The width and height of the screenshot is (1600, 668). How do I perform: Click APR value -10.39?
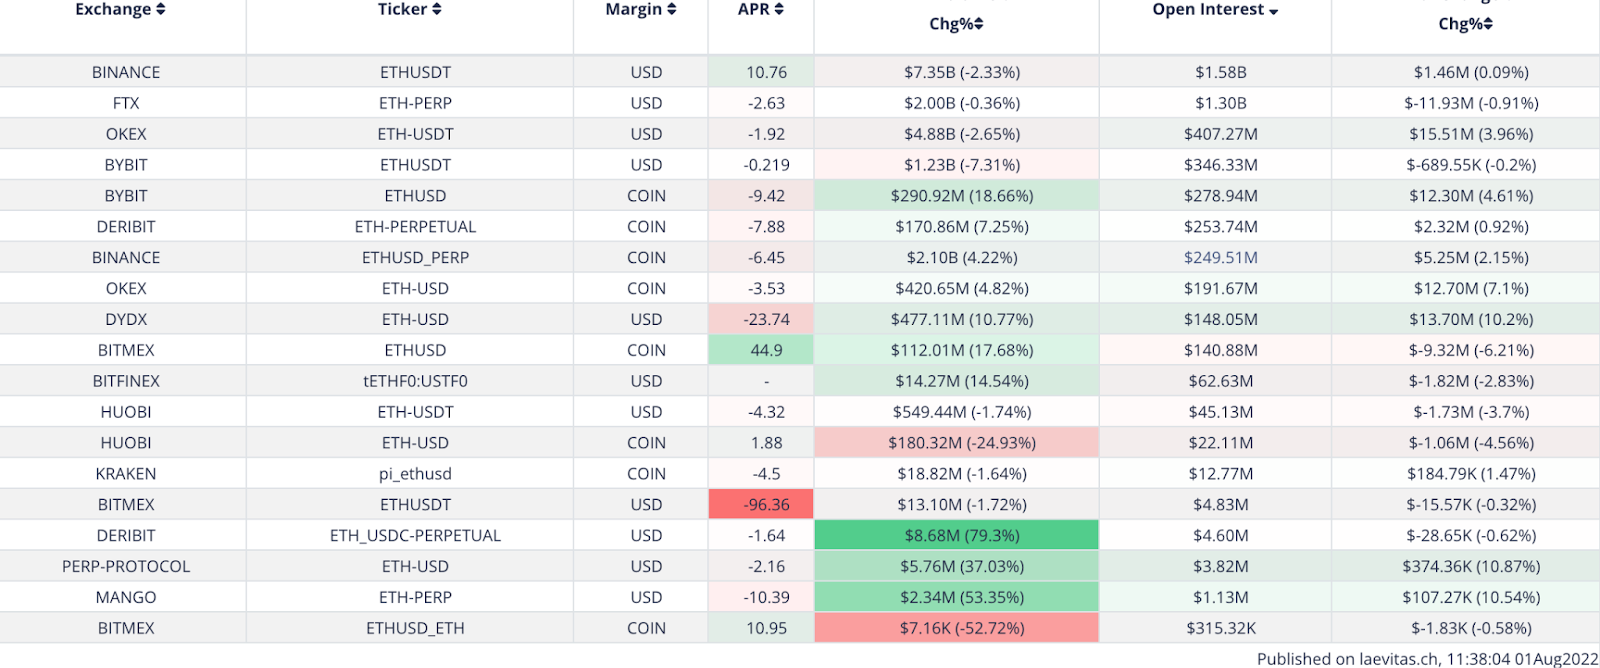pos(761,598)
